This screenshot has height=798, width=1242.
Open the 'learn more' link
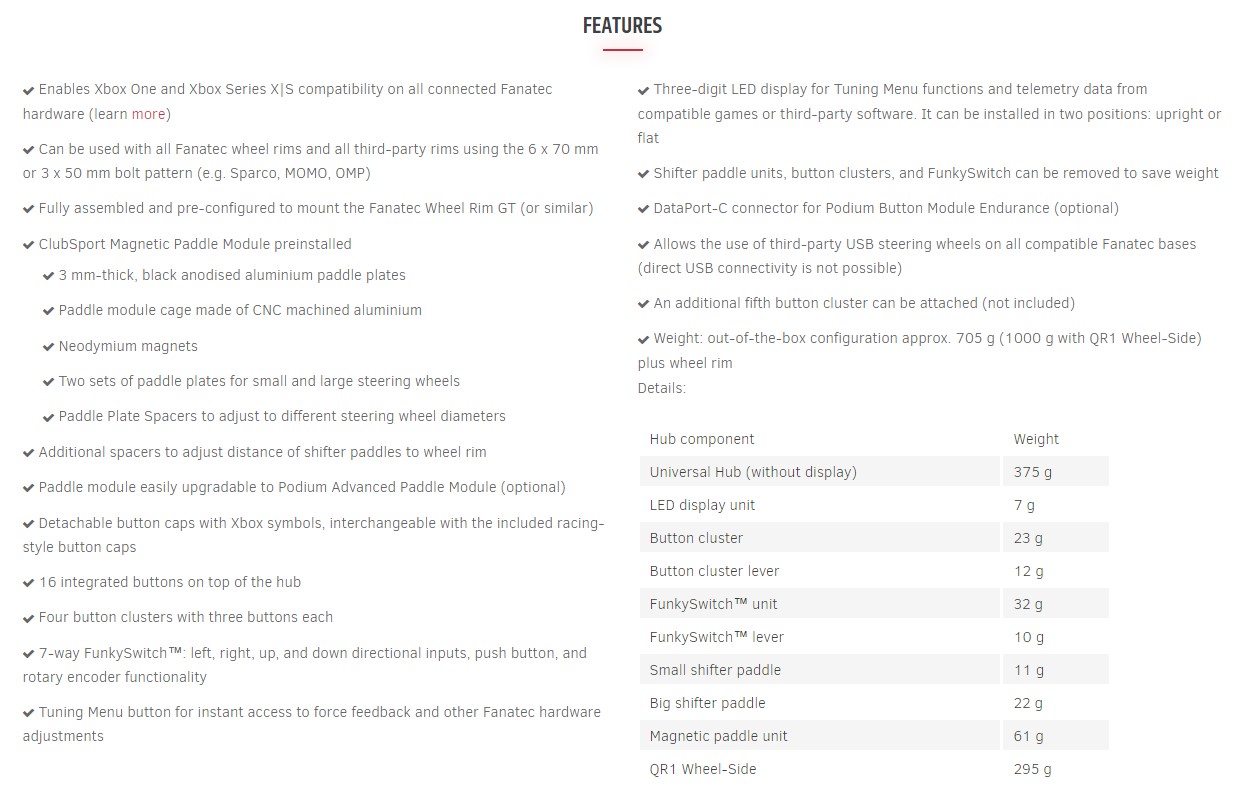tap(130, 114)
